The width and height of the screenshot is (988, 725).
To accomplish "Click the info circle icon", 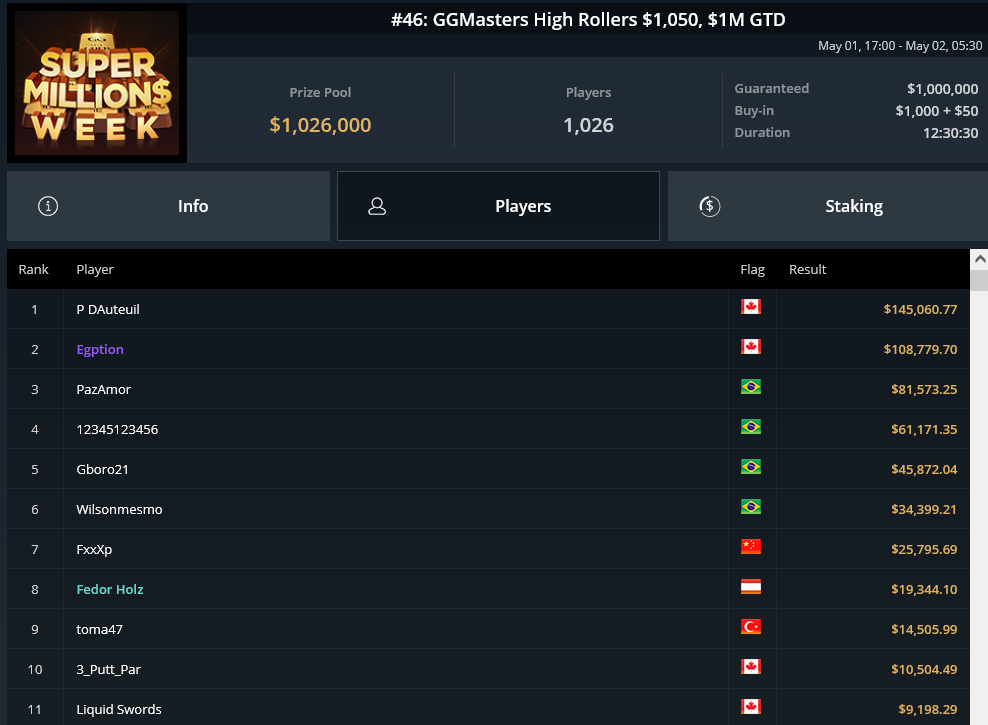I will (x=48, y=206).
